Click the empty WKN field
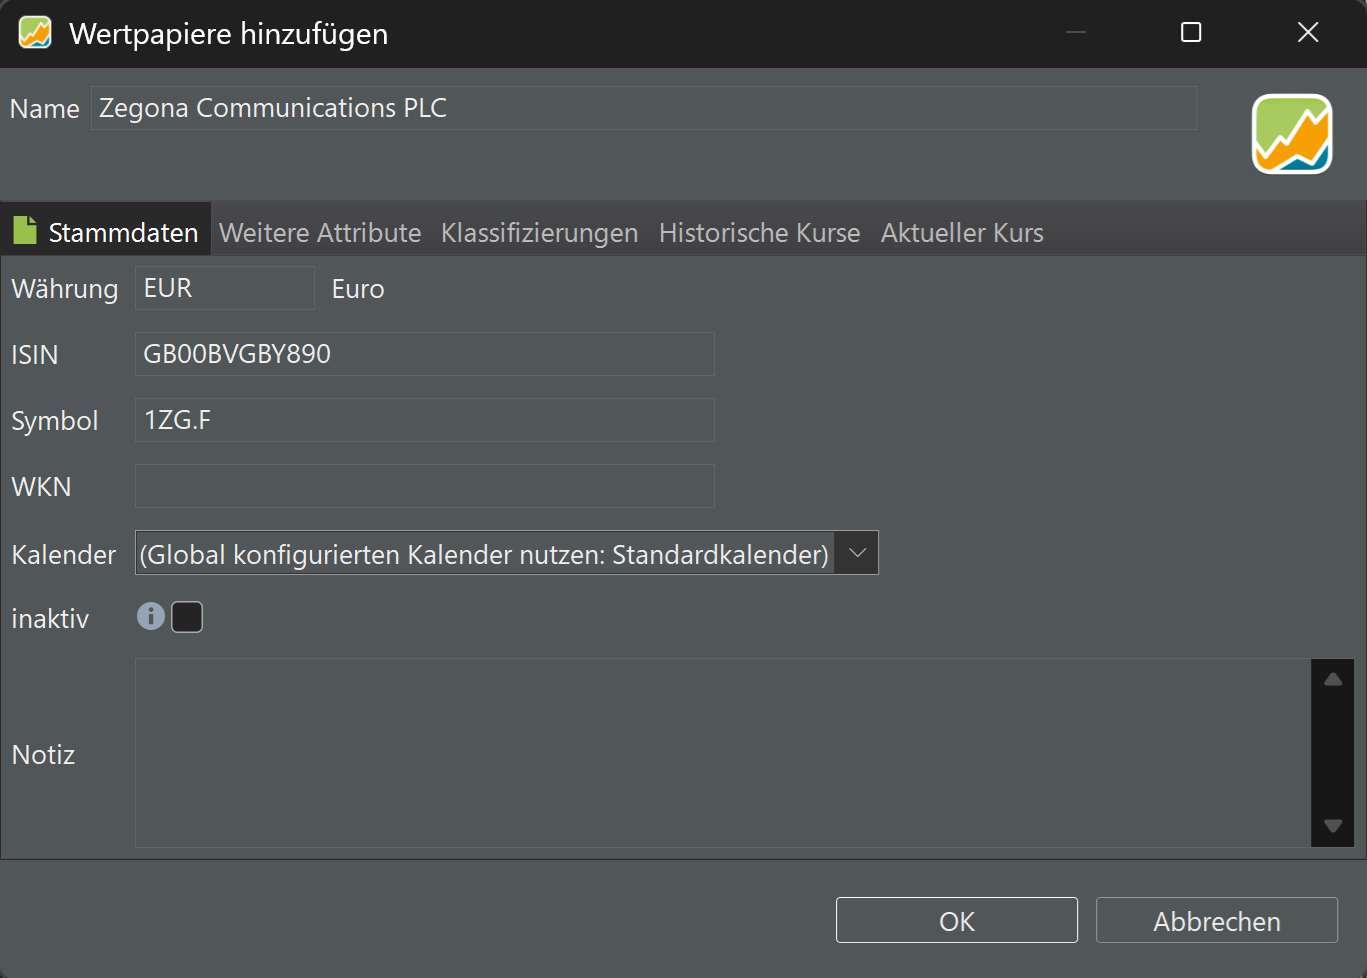The width and height of the screenshot is (1367, 978). pos(425,486)
